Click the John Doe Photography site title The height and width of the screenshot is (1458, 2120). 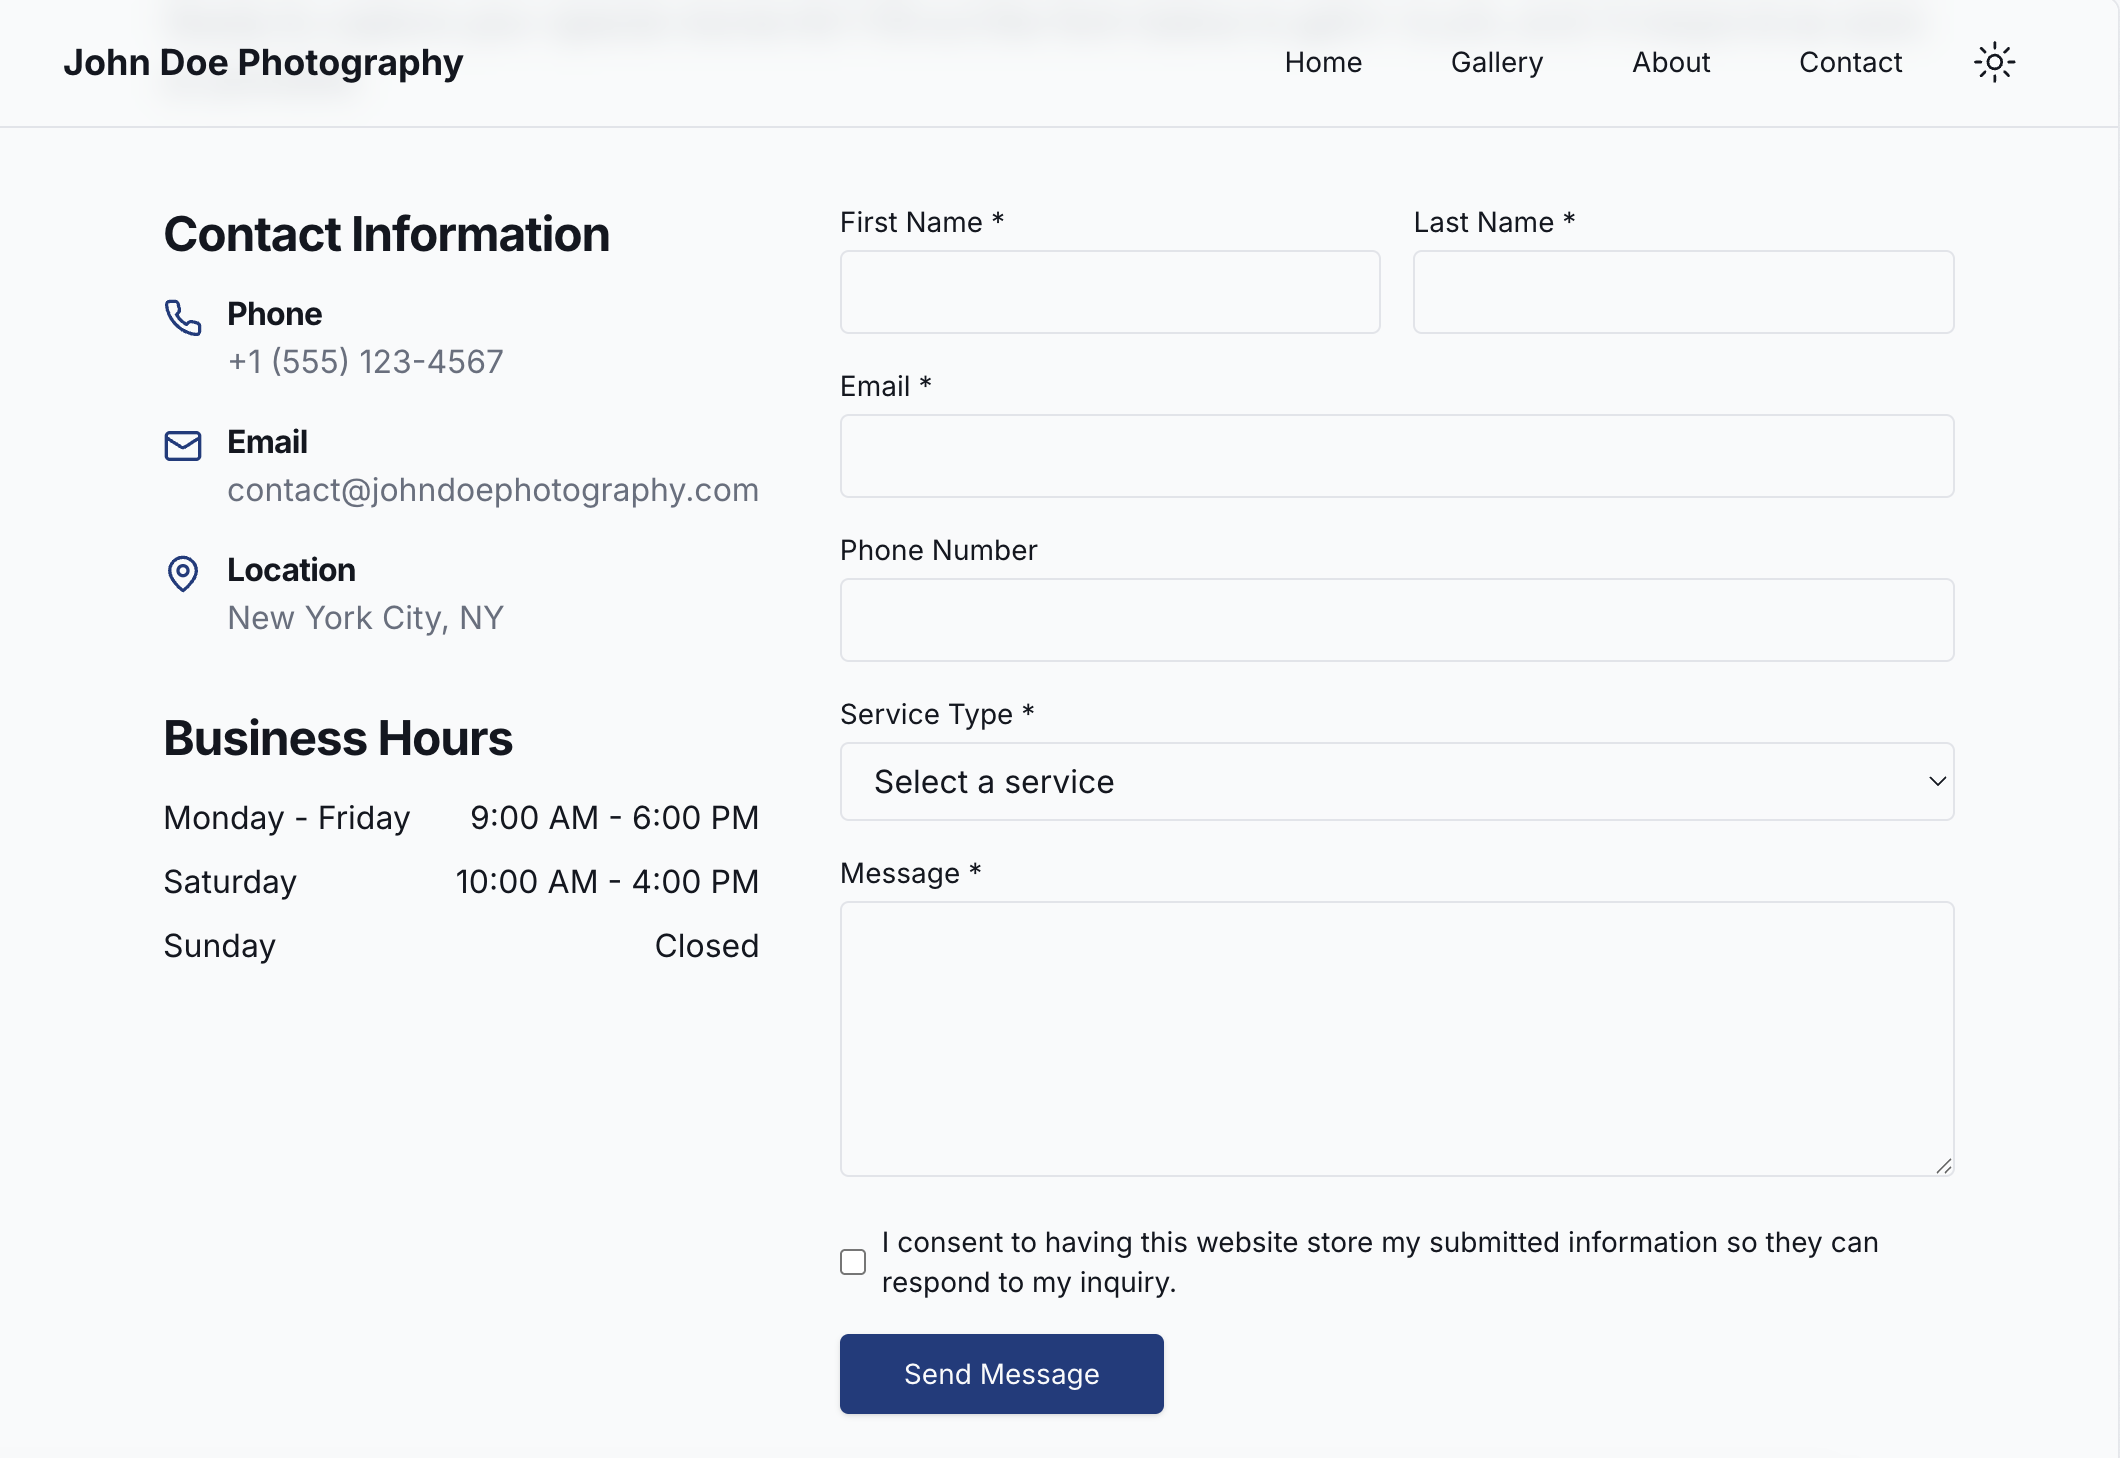263,63
